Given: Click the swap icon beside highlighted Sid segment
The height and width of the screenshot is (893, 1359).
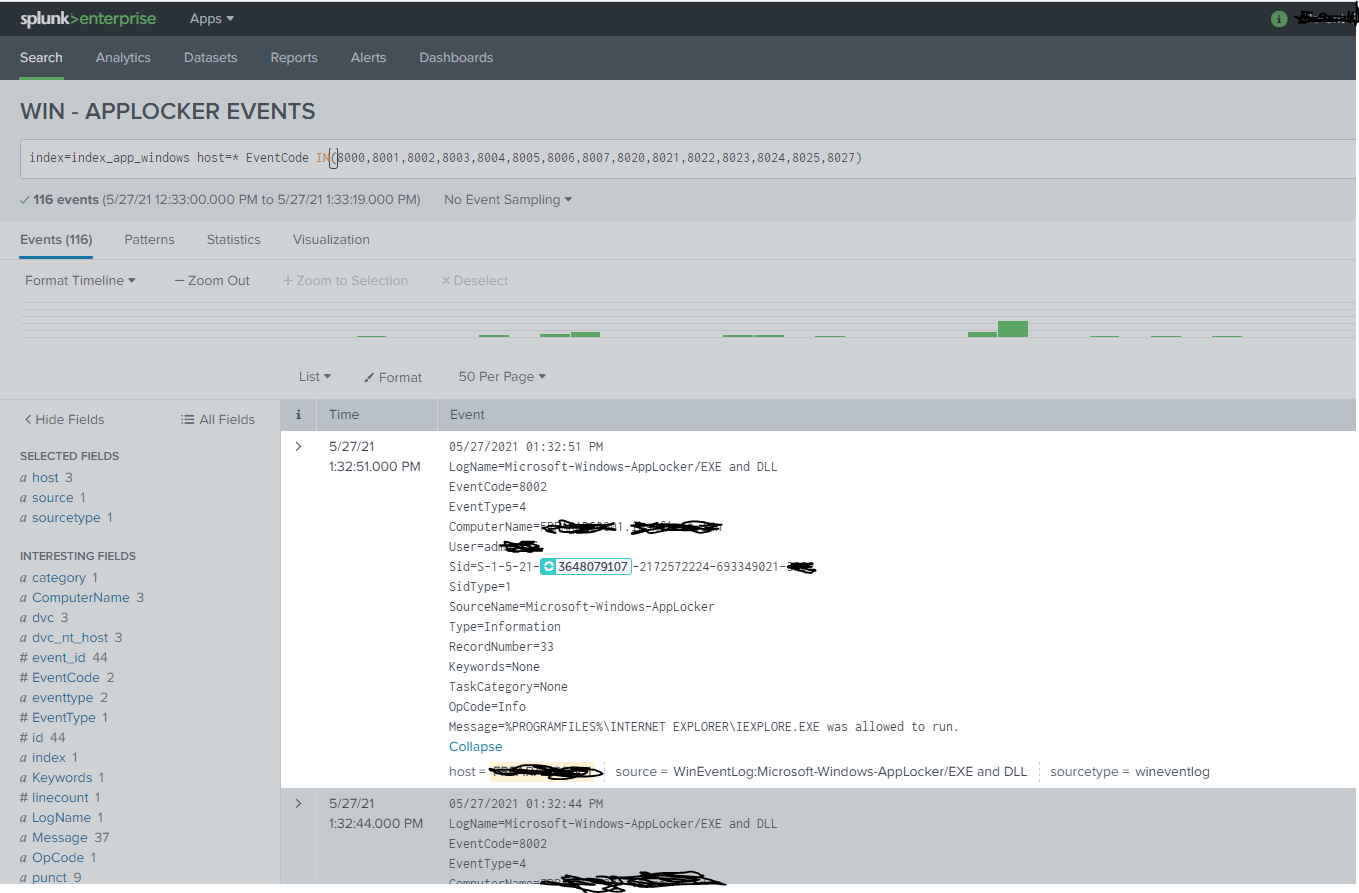Looking at the screenshot, I should coord(548,566).
